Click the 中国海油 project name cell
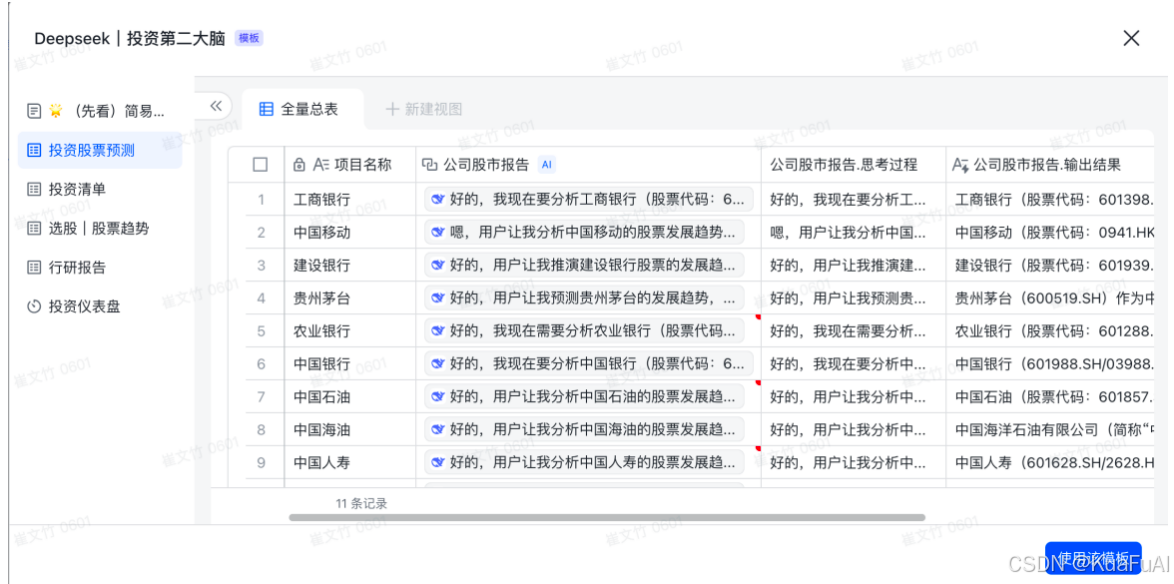The image size is (1174, 584). 350,430
